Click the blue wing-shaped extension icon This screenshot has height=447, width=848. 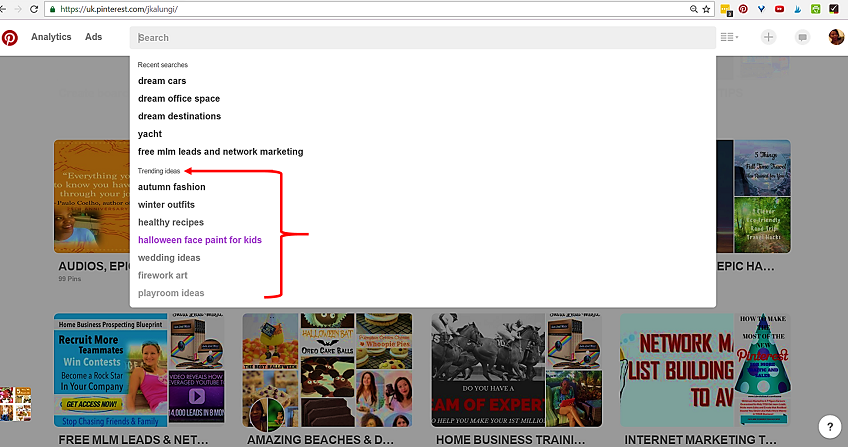pyautogui.click(x=798, y=9)
